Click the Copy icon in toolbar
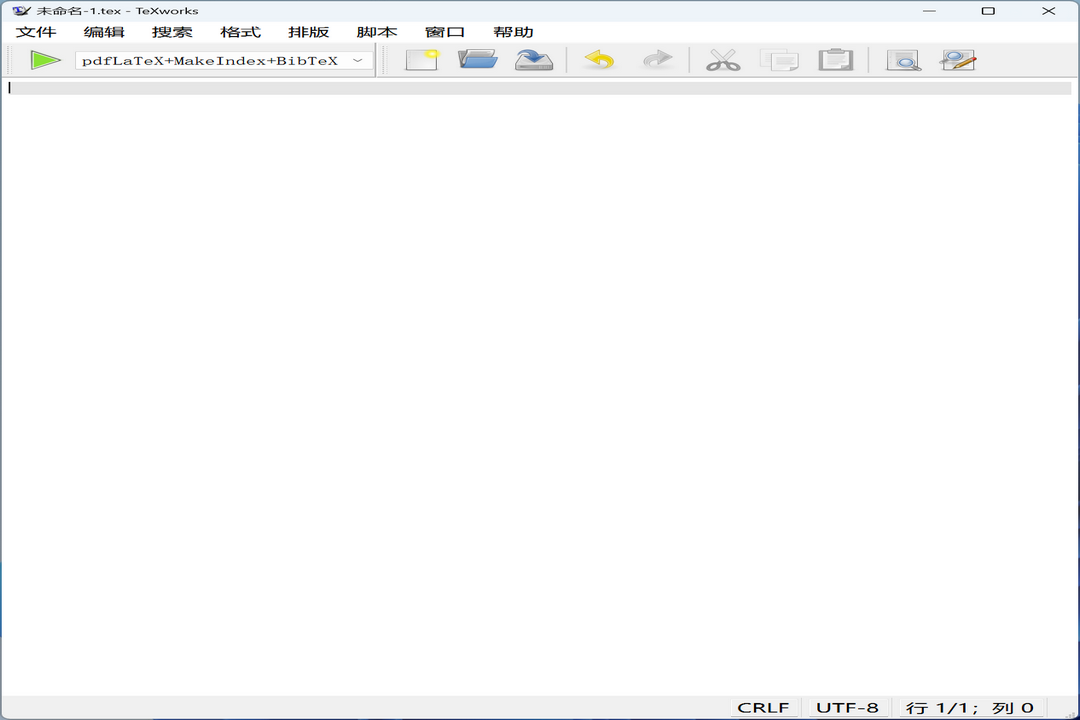The height and width of the screenshot is (720, 1080). (x=779, y=60)
